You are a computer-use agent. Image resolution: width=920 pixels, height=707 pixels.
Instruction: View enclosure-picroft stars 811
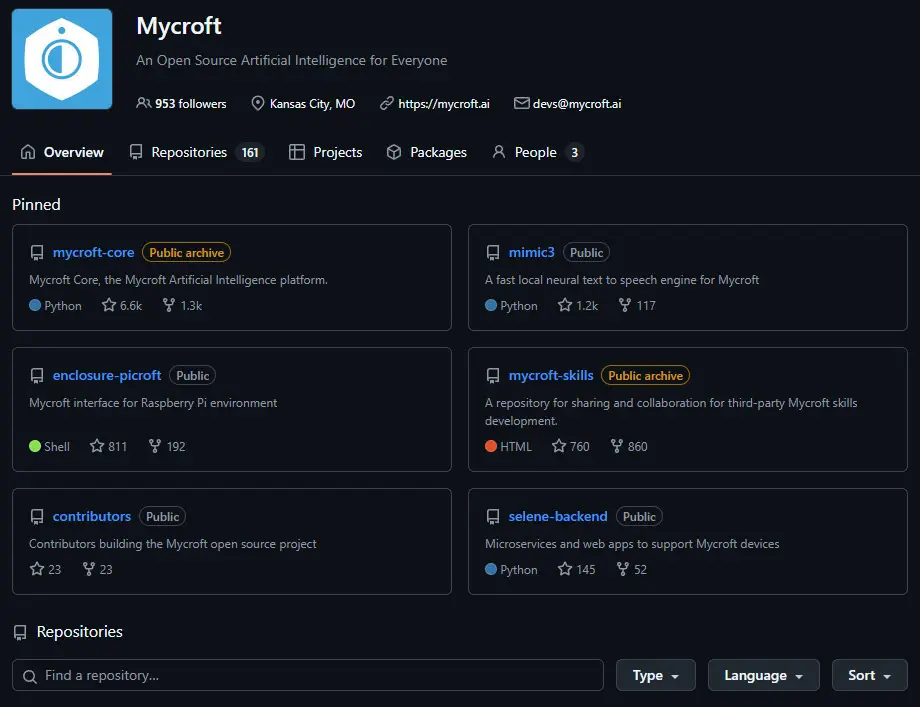109,446
